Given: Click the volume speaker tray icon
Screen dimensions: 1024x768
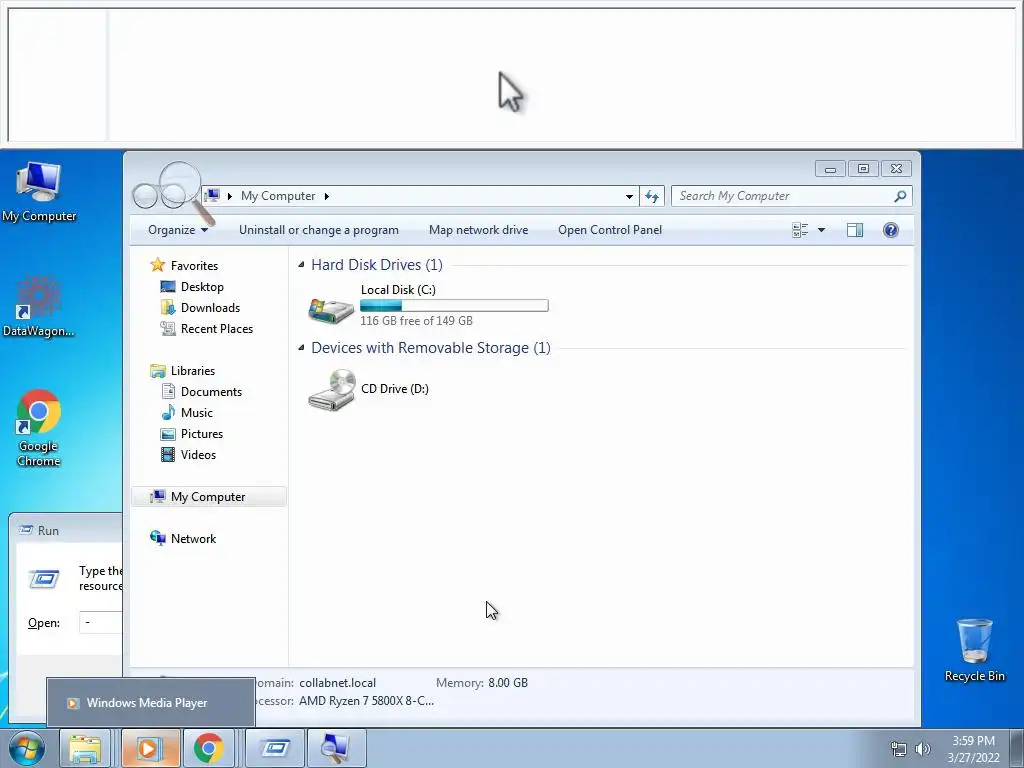Looking at the screenshot, I should coord(923,749).
